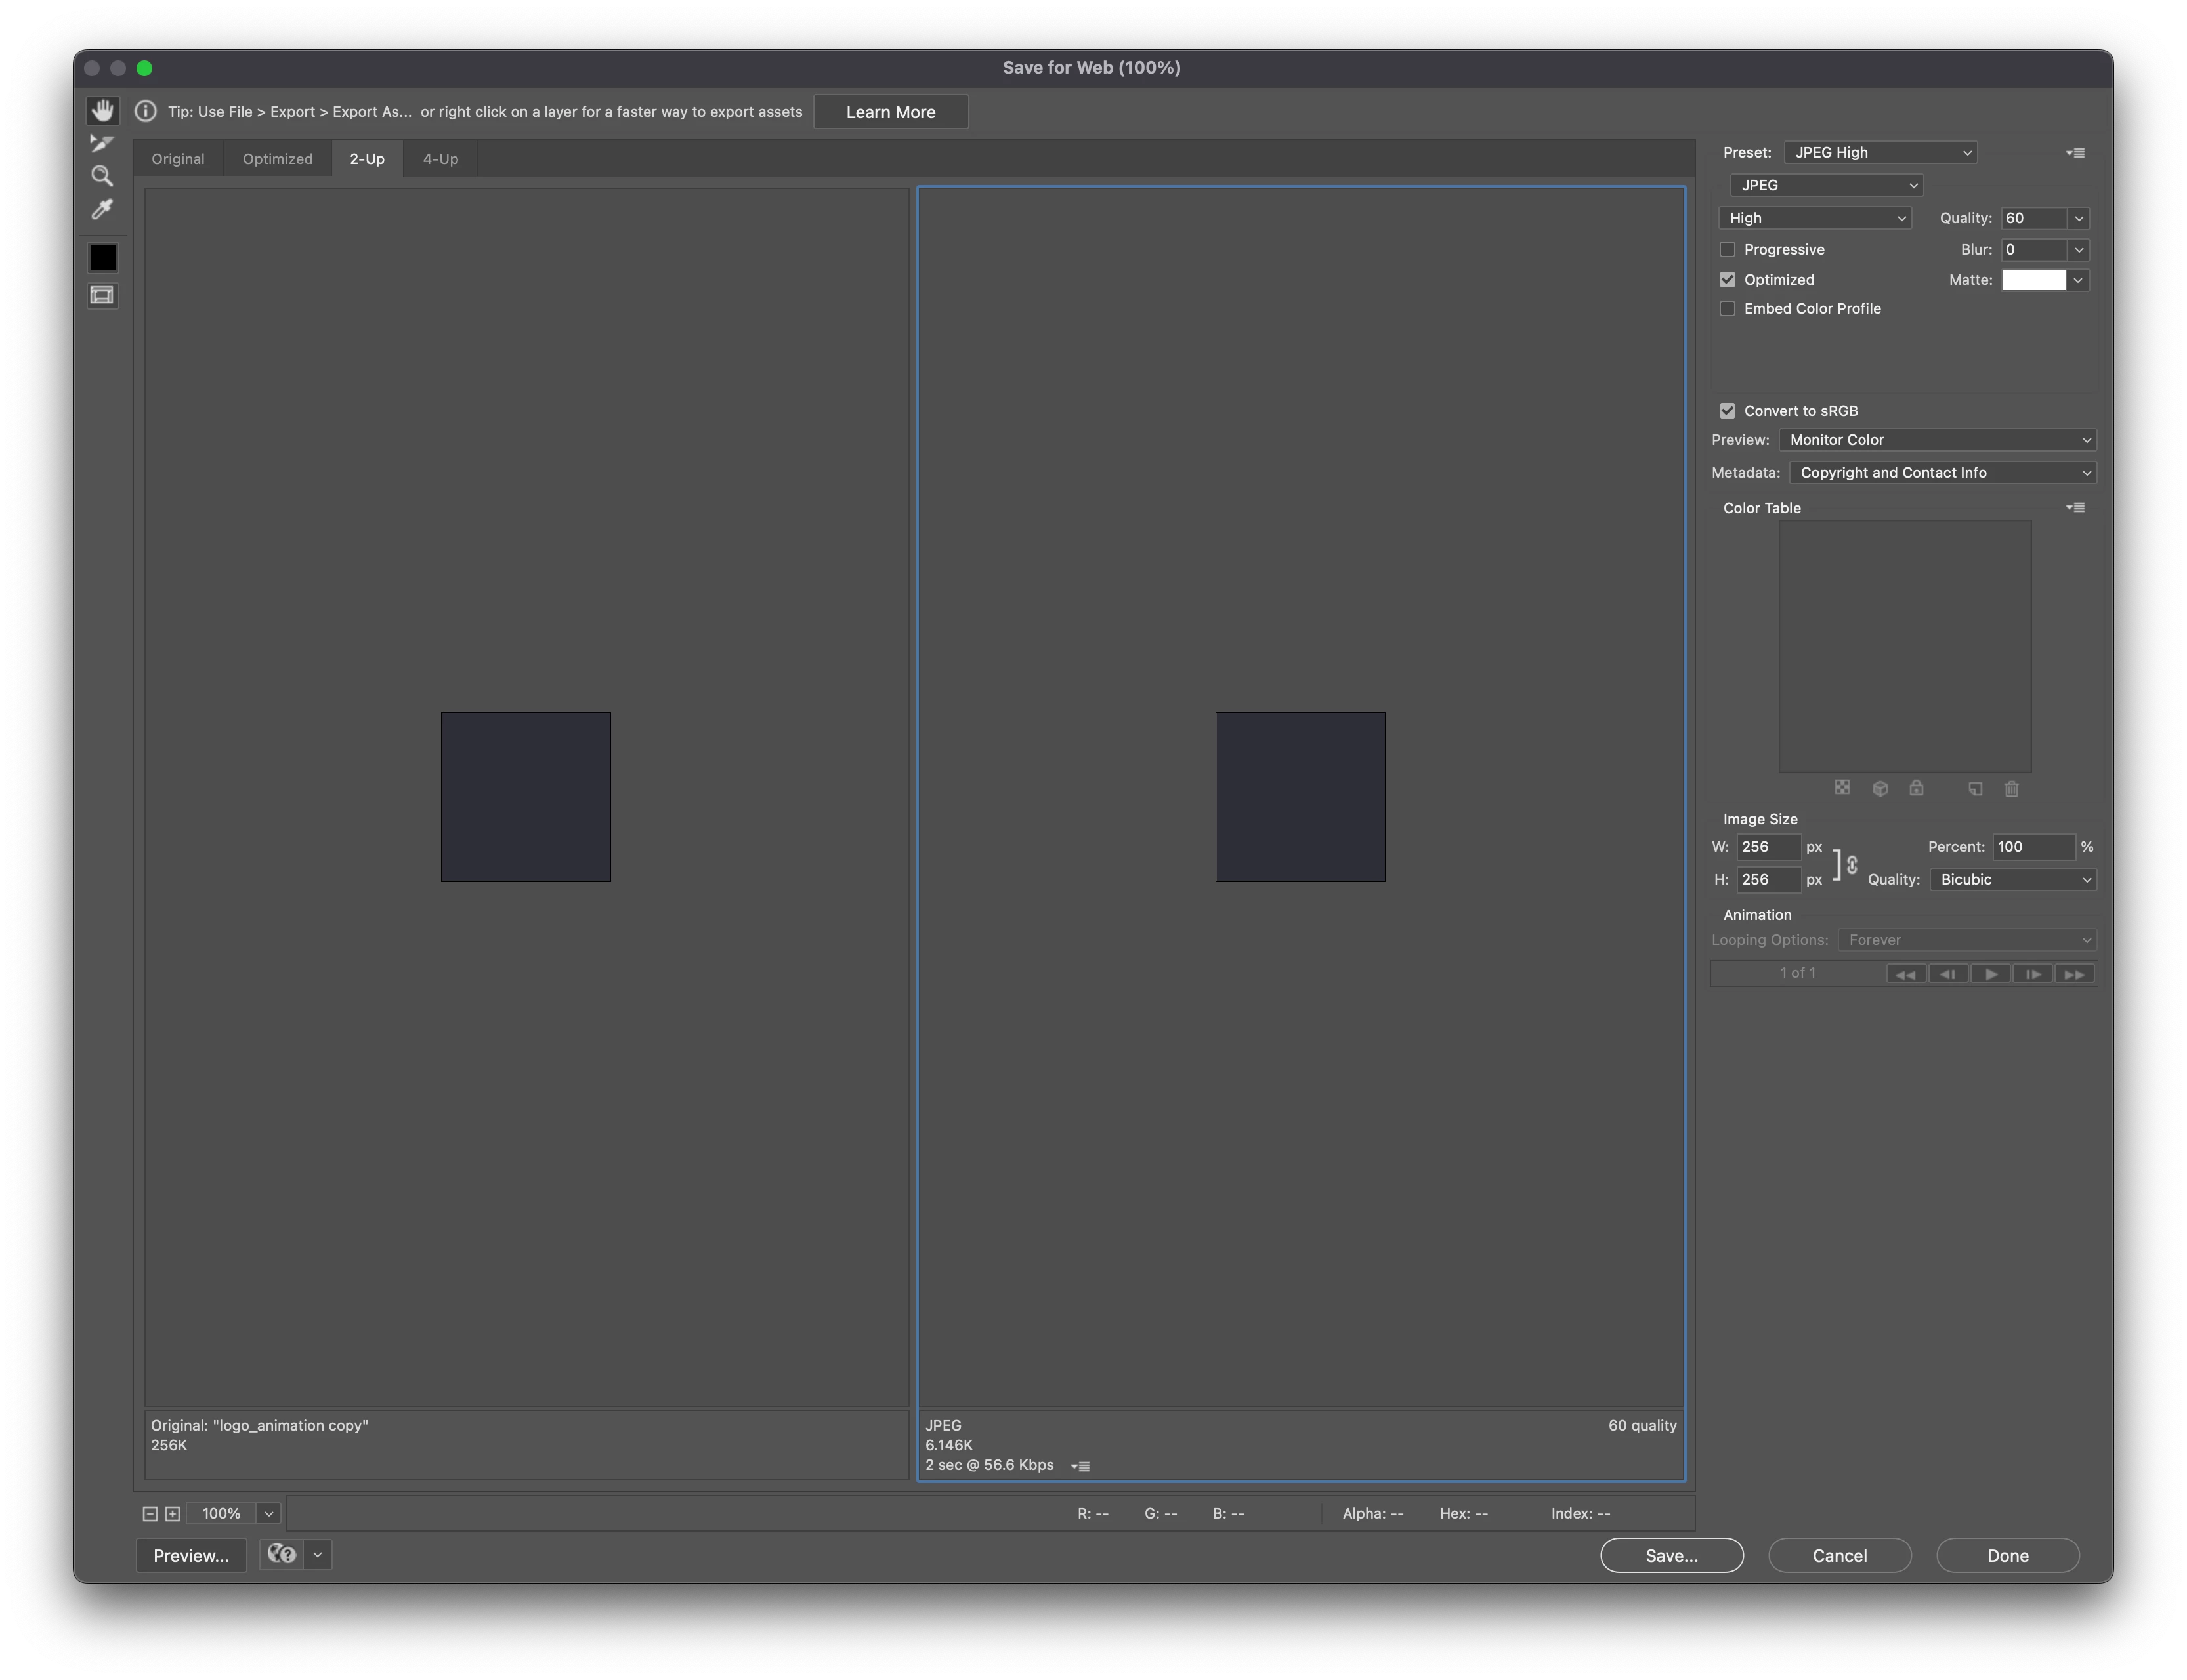This screenshot has width=2187, height=1680.
Task: Open the Optimize panel menu icon
Action: (x=2075, y=153)
